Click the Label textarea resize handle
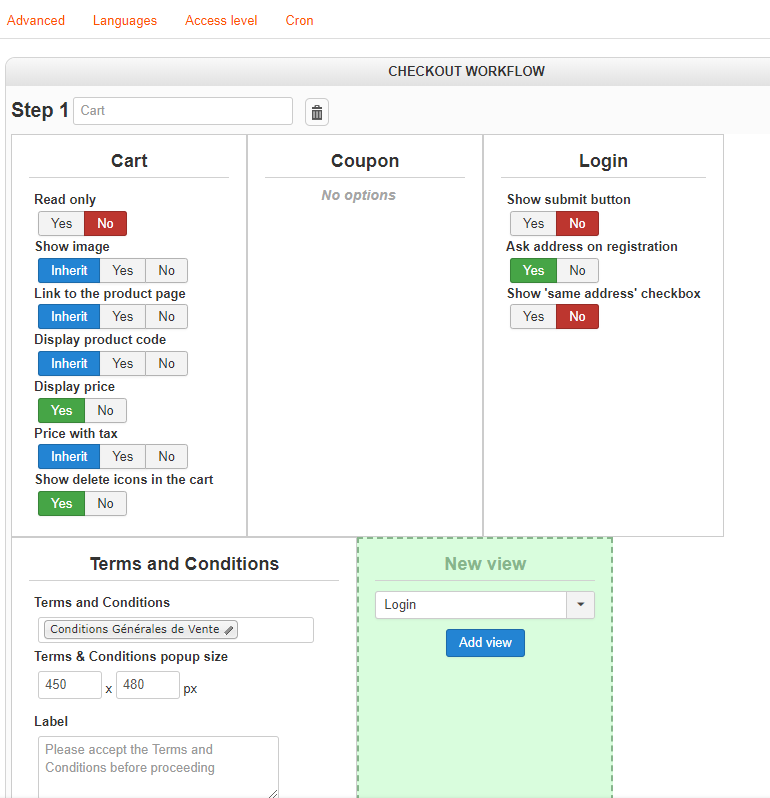 (x=273, y=793)
